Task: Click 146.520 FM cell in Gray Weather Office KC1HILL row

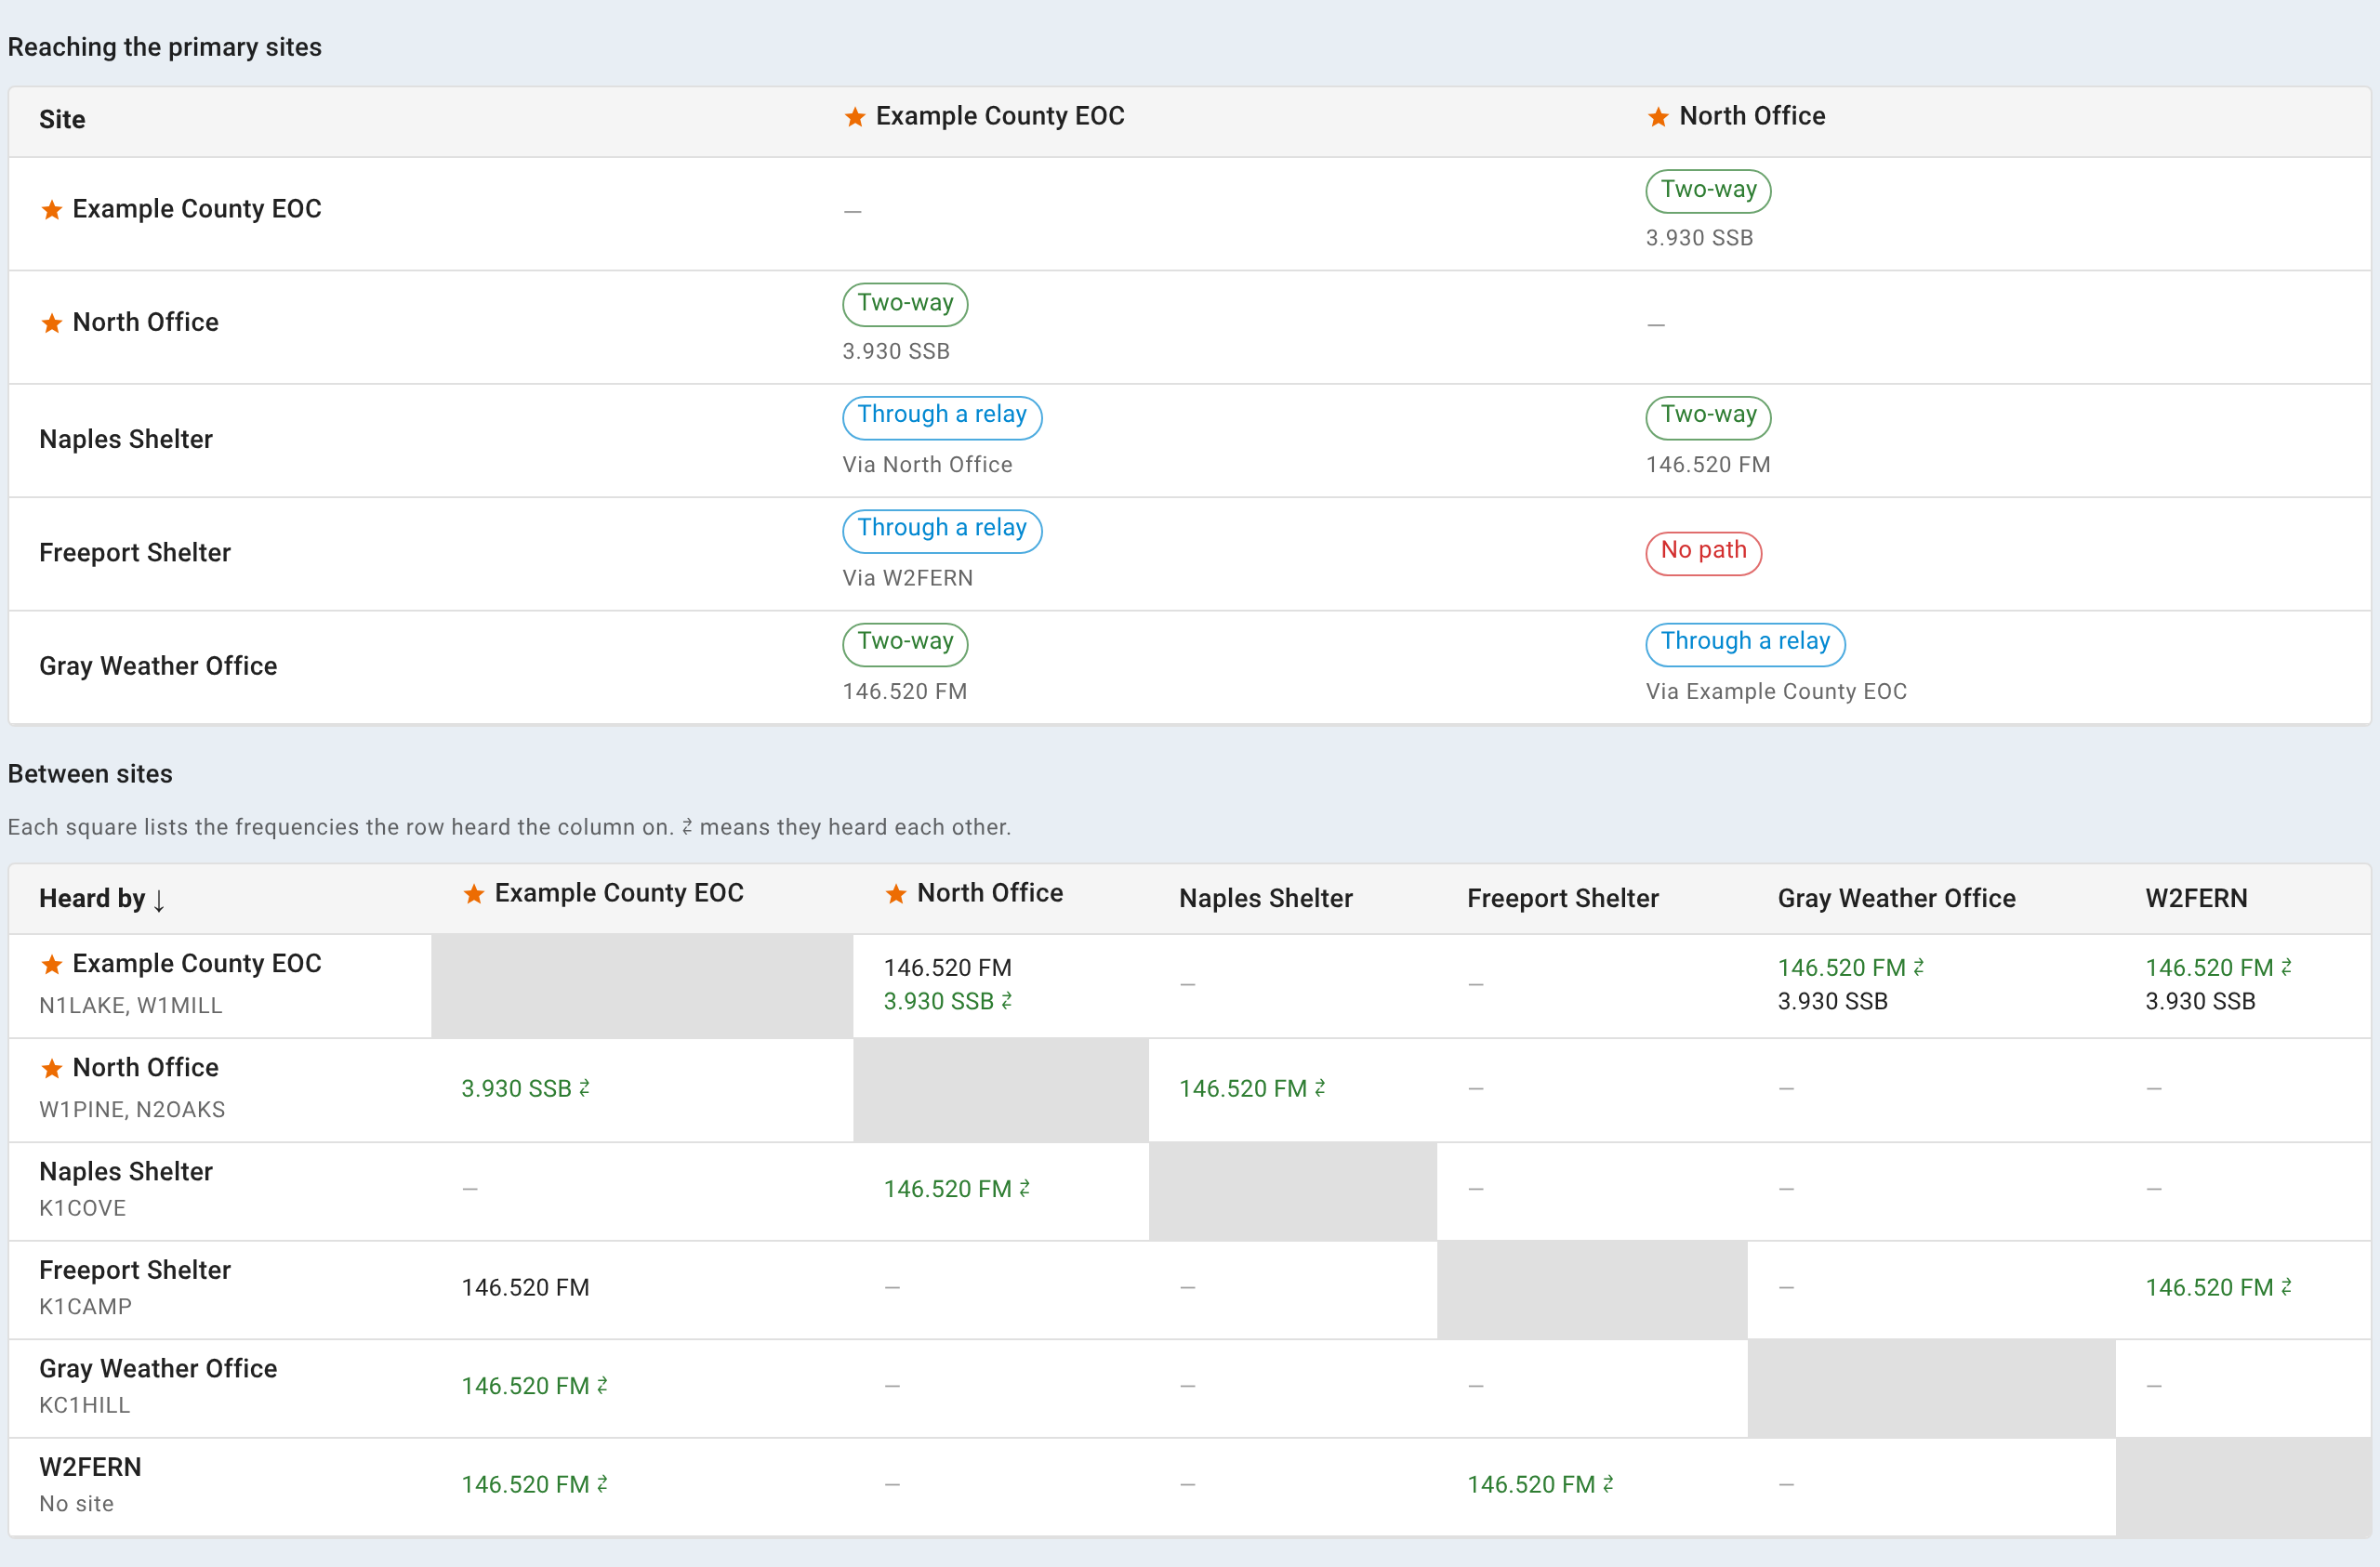Action: (x=534, y=1387)
